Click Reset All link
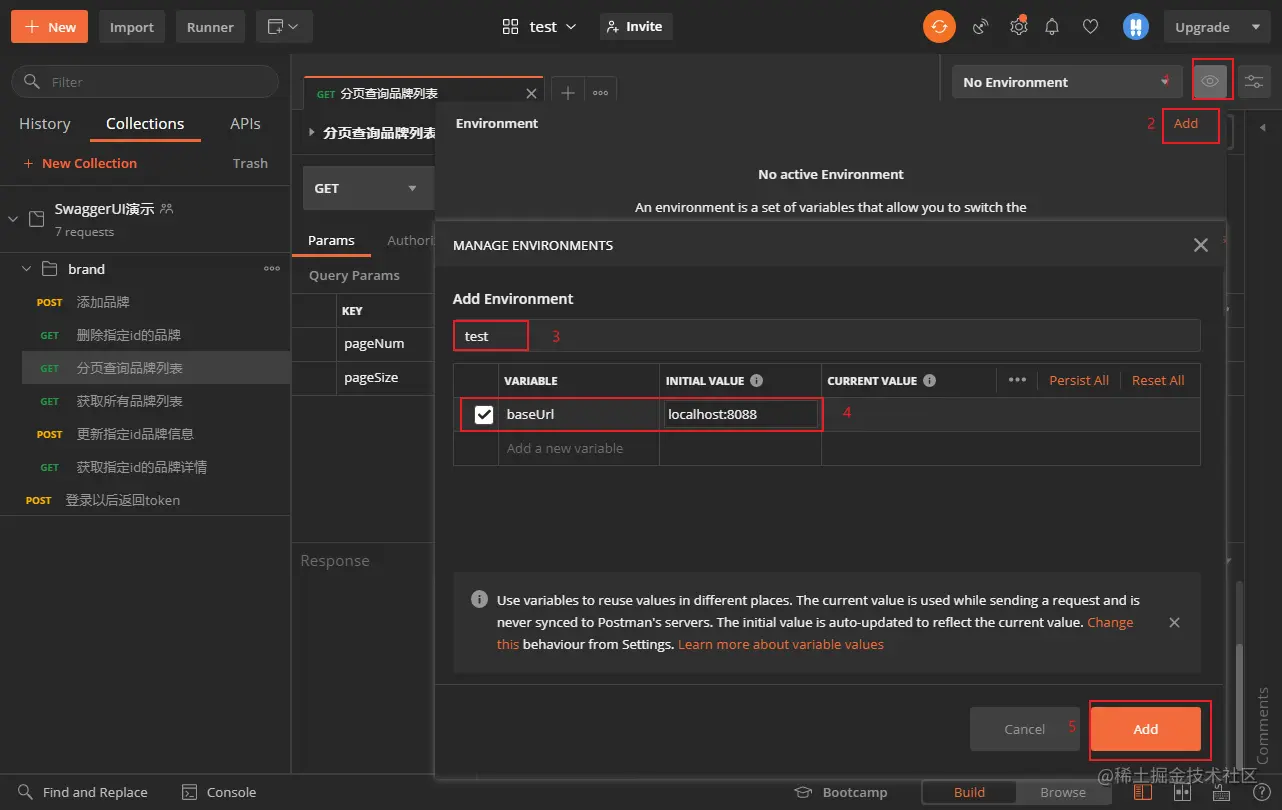1282x810 pixels. click(1158, 380)
